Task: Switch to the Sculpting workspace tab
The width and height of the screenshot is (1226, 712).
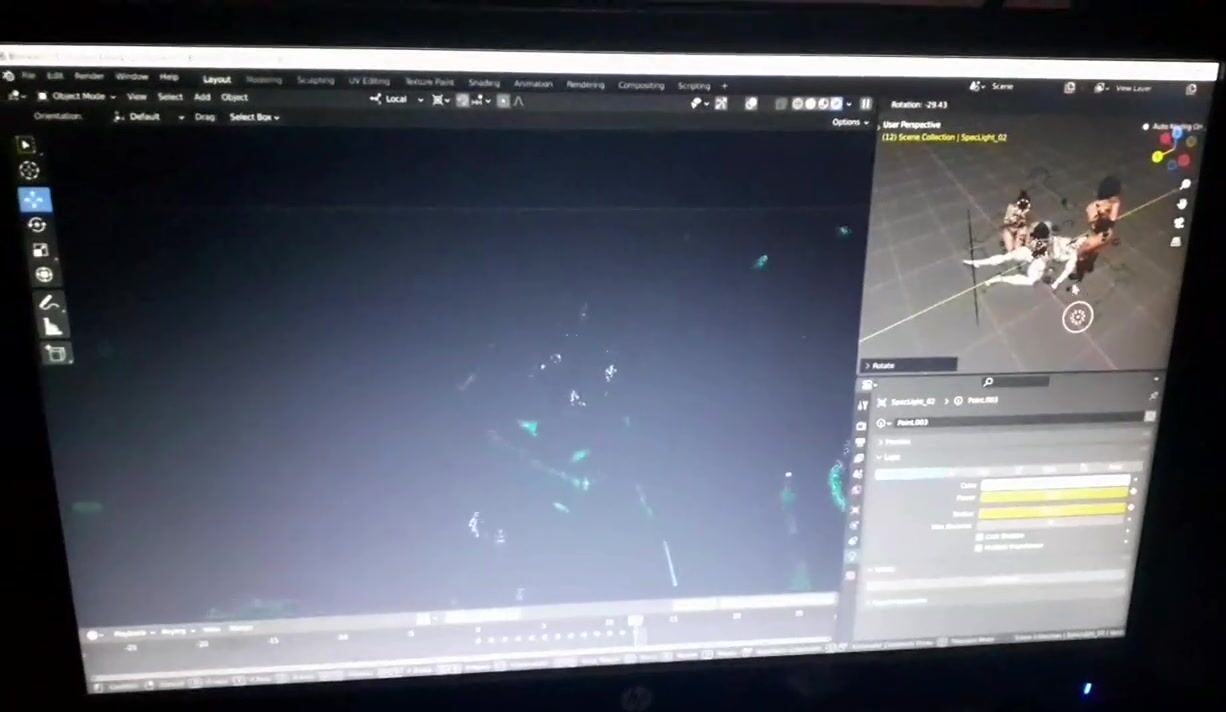Action: point(315,81)
